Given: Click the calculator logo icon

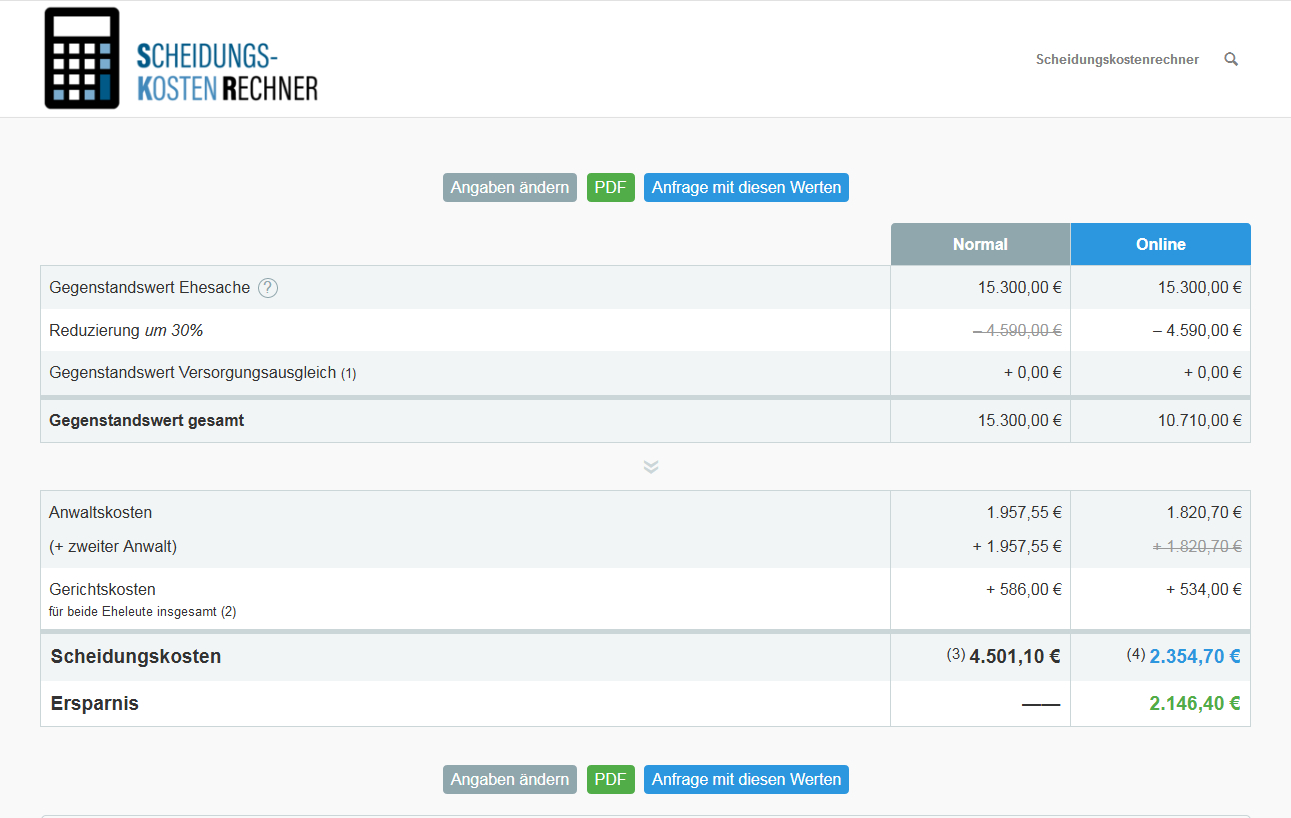Looking at the screenshot, I should (82, 58).
